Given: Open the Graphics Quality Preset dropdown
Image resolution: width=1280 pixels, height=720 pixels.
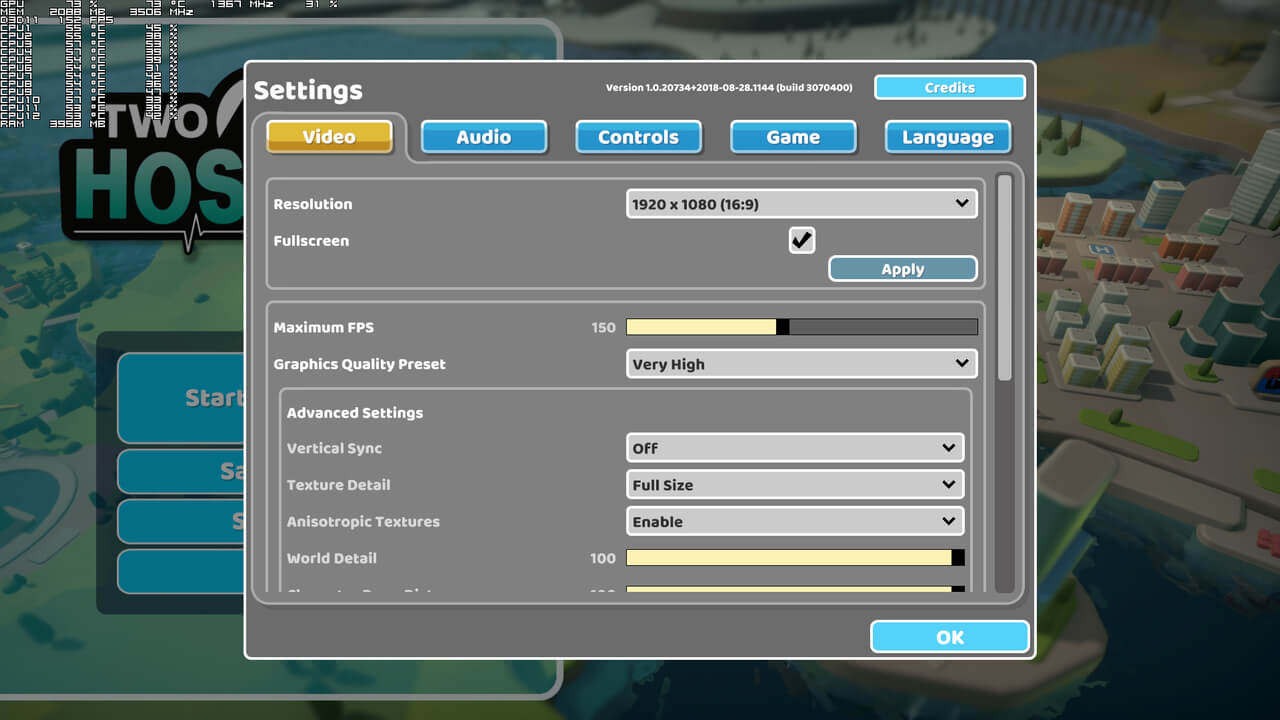Looking at the screenshot, I should [x=801, y=364].
